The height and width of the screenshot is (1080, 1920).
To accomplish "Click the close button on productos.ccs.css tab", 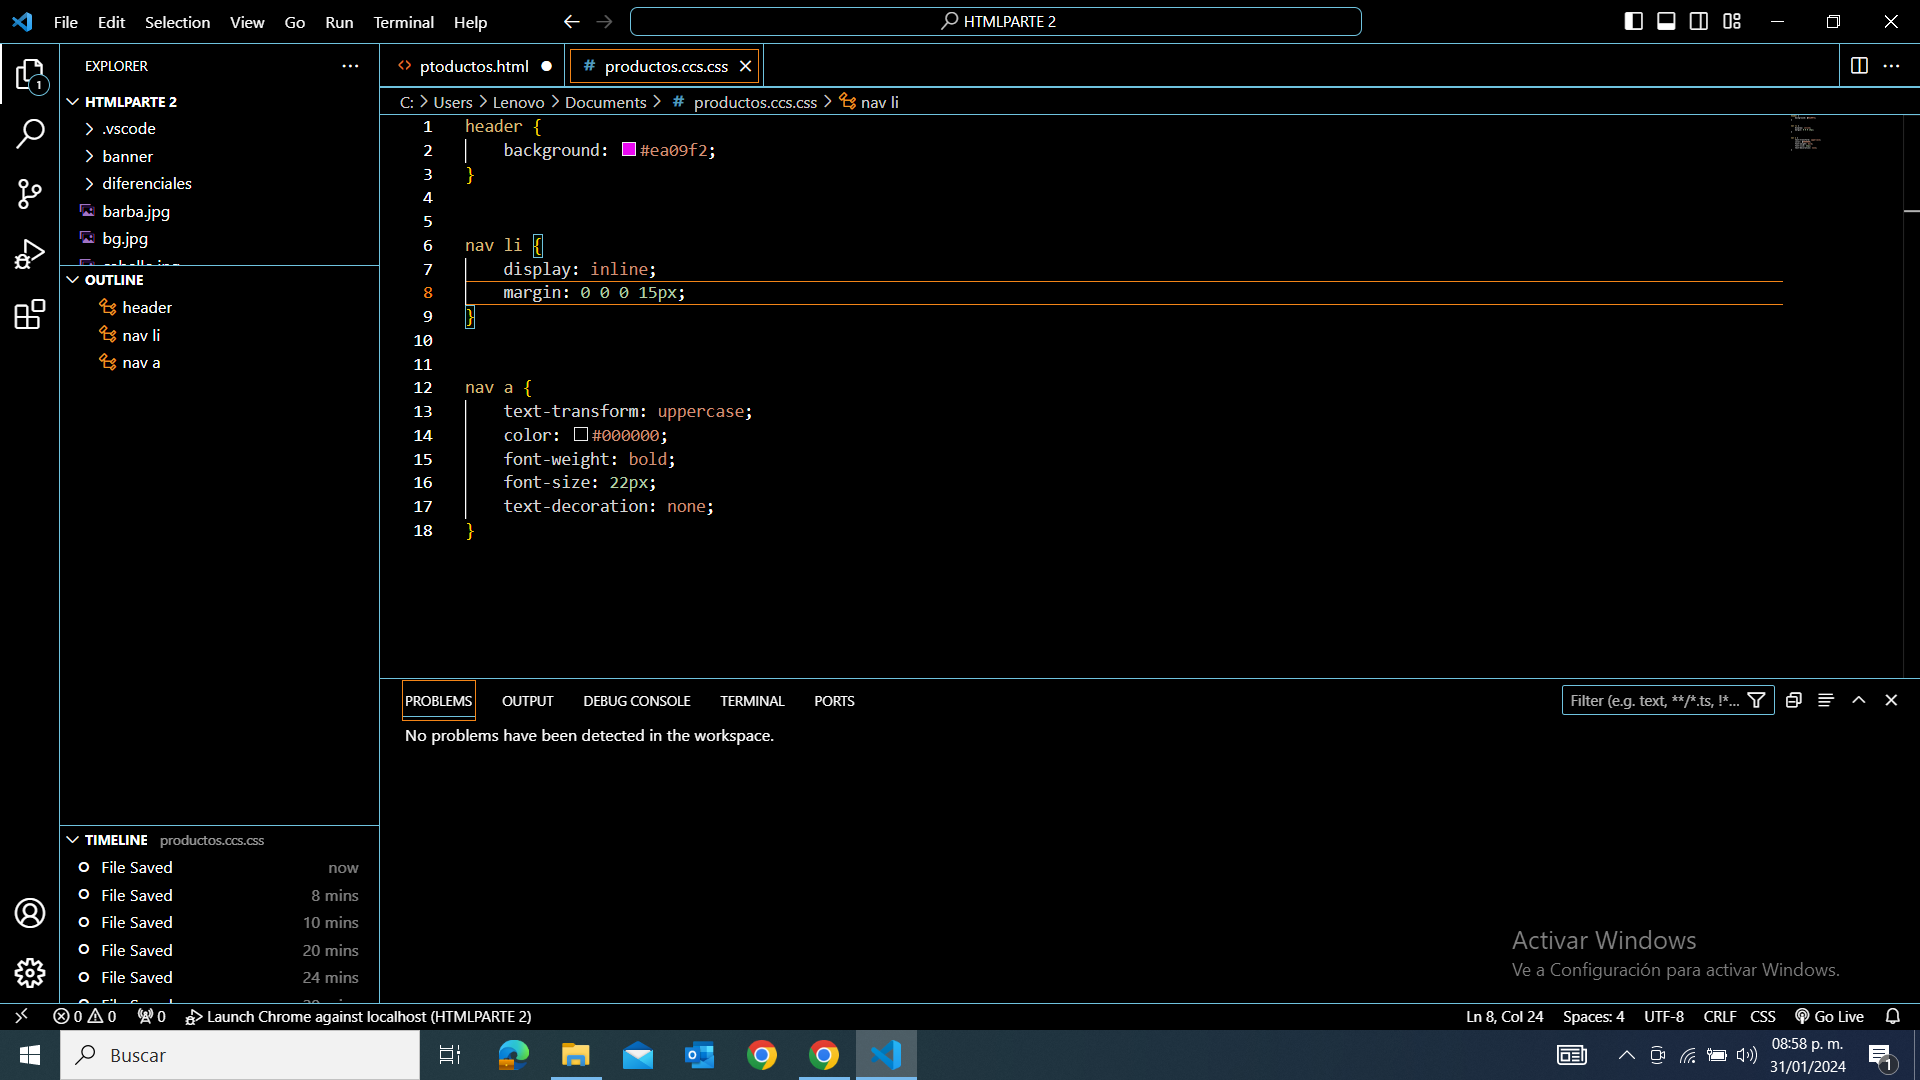I will point(746,65).
